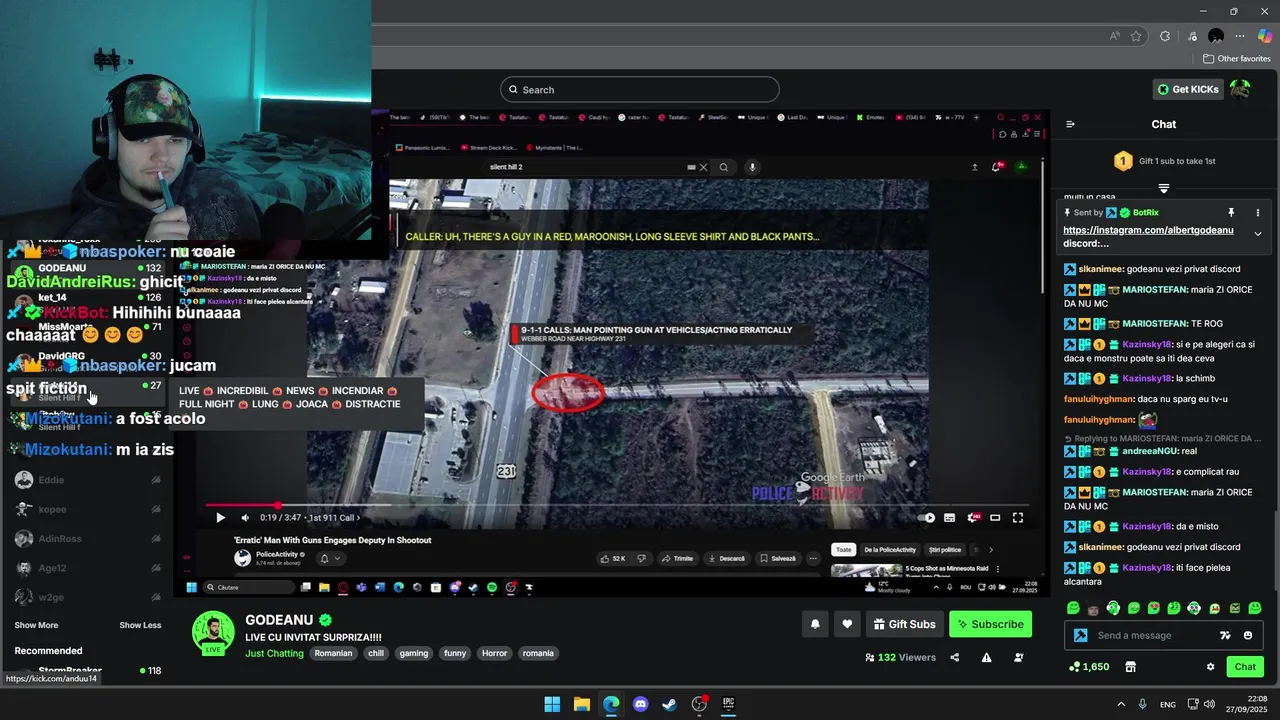Viewport: 1280px width, 720px height.
Task: Mute the streamed YouTube video
Action: 245,518
